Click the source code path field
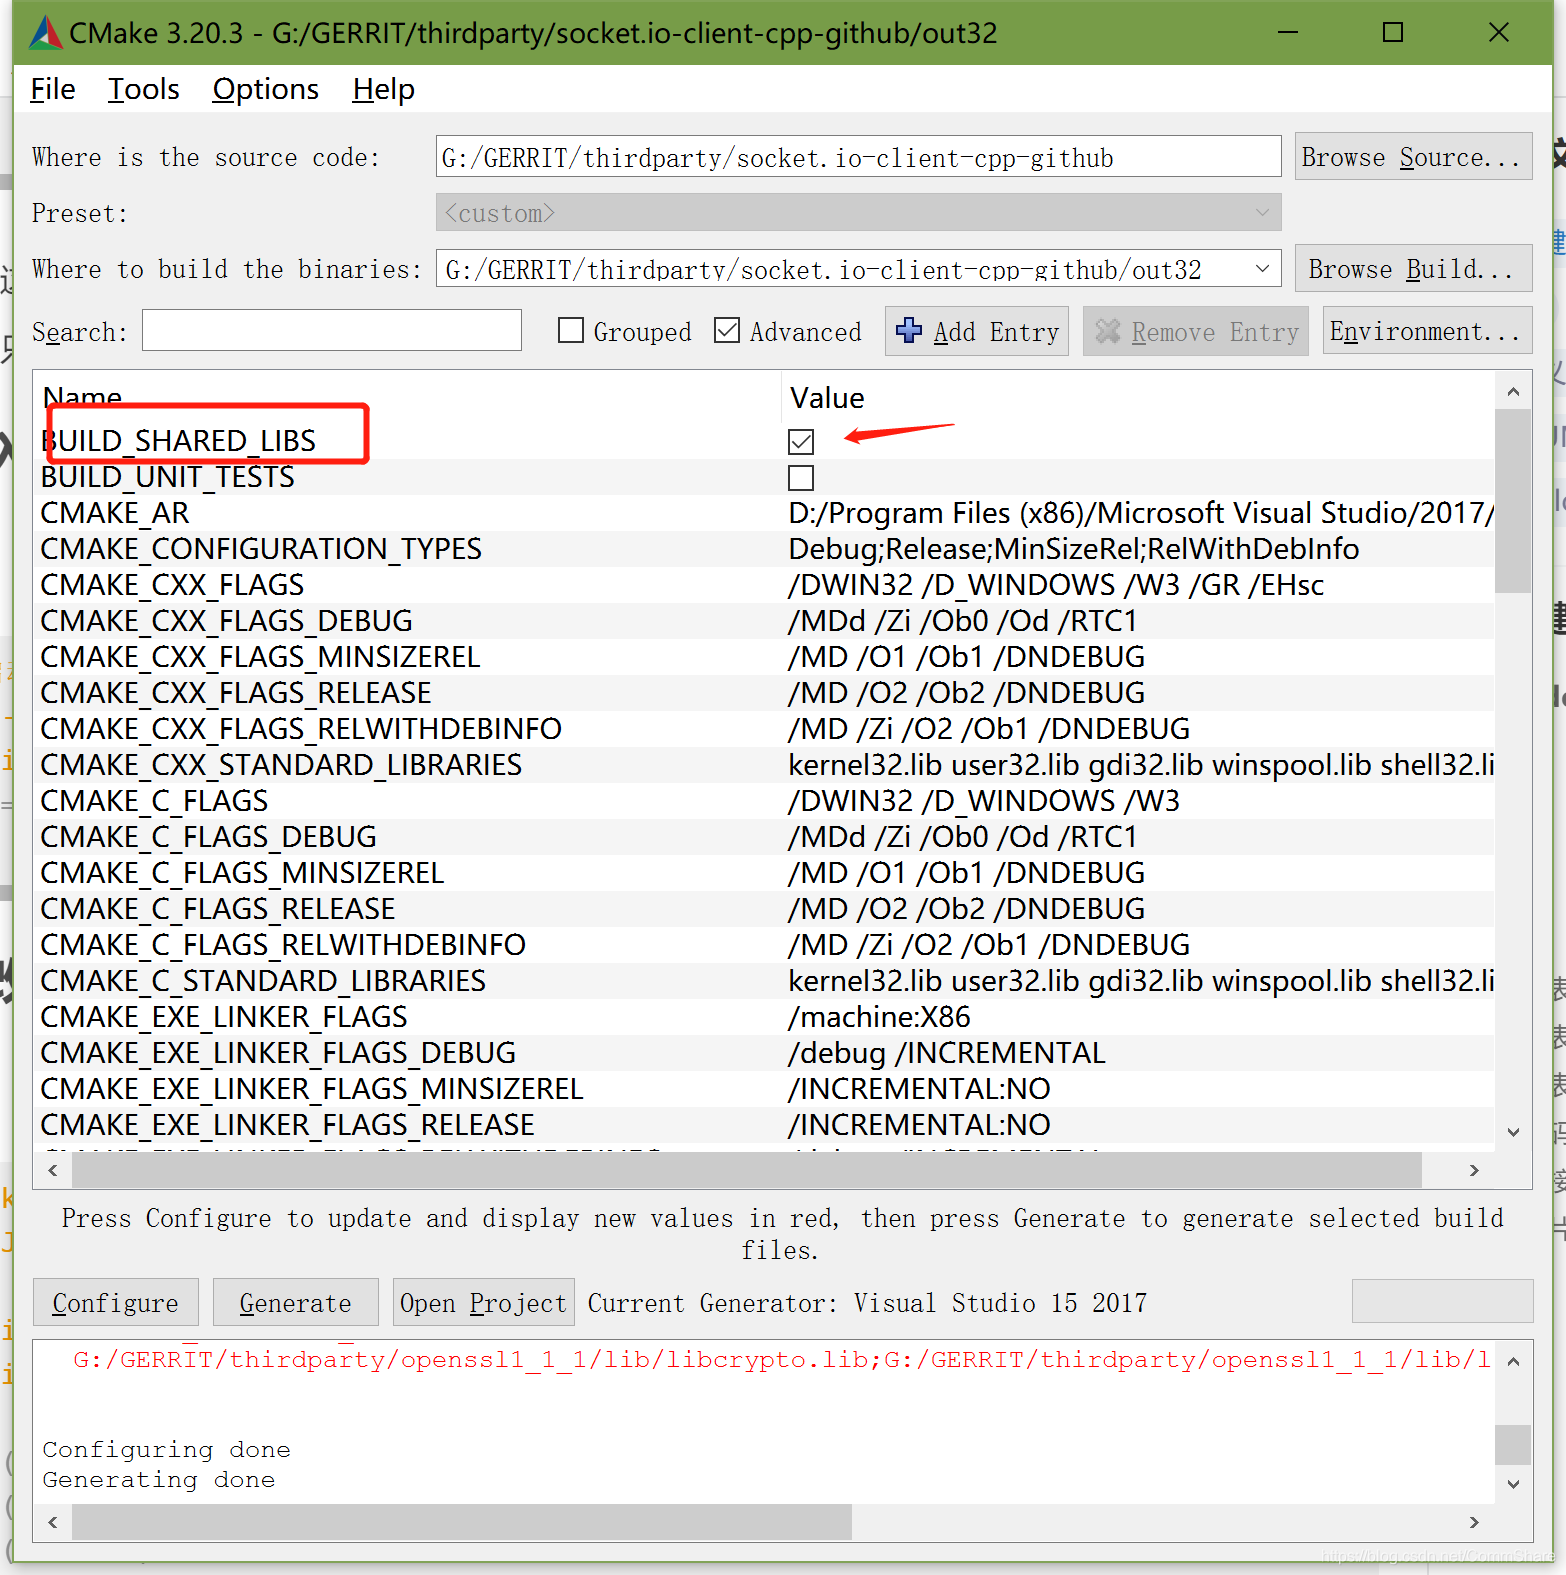This screenshot has width=1566, height=1575. point(858,157)
